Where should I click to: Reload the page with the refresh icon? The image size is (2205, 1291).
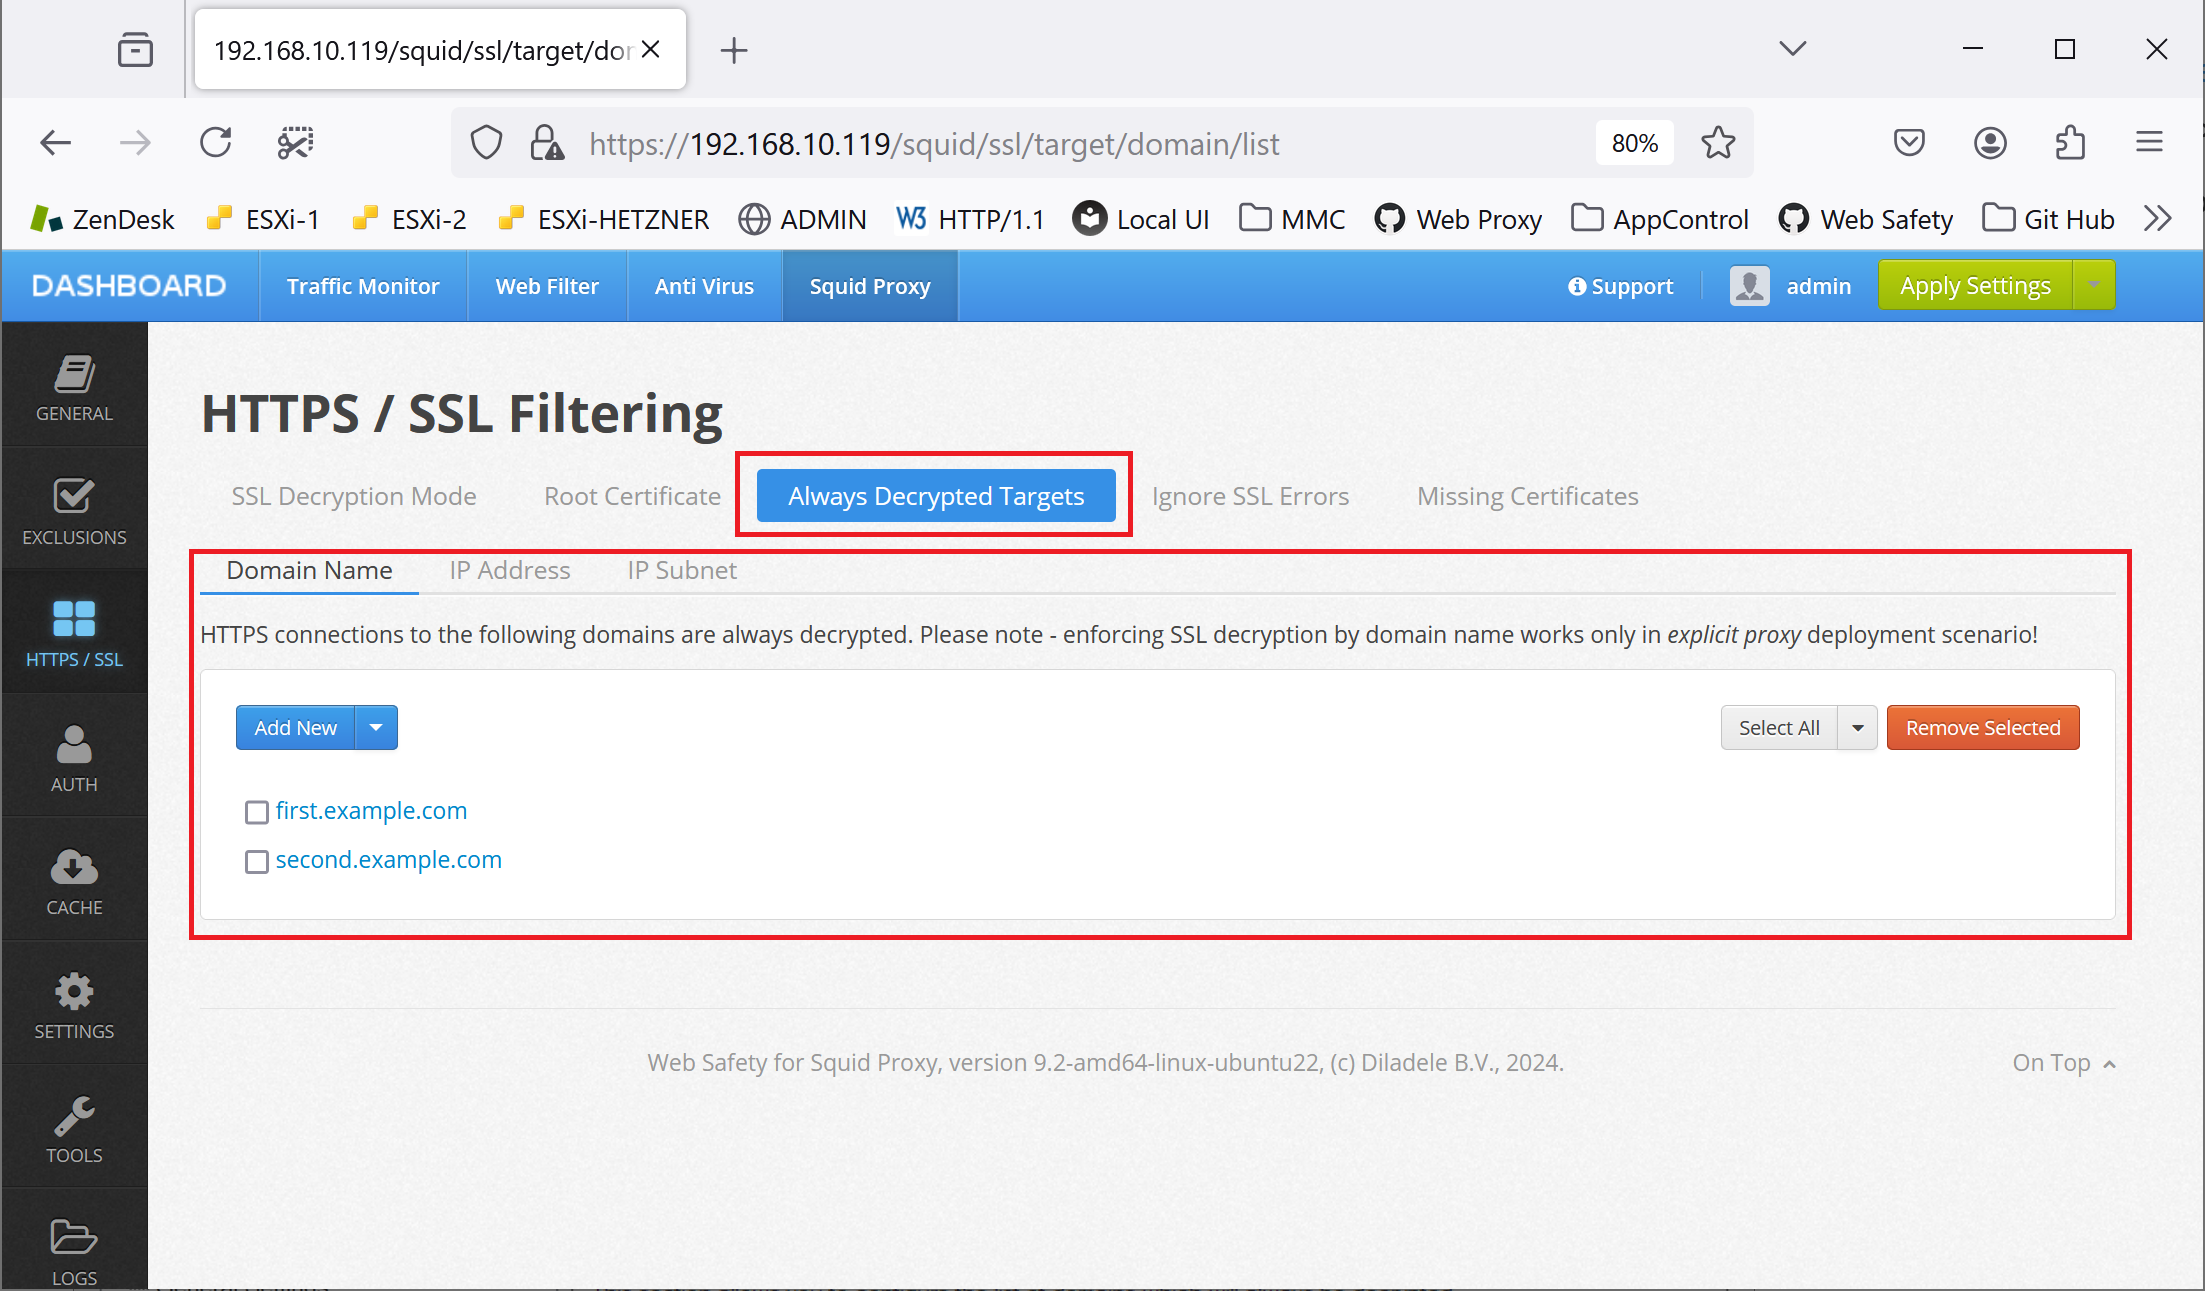pyautogui.click(x=216, y=143)
